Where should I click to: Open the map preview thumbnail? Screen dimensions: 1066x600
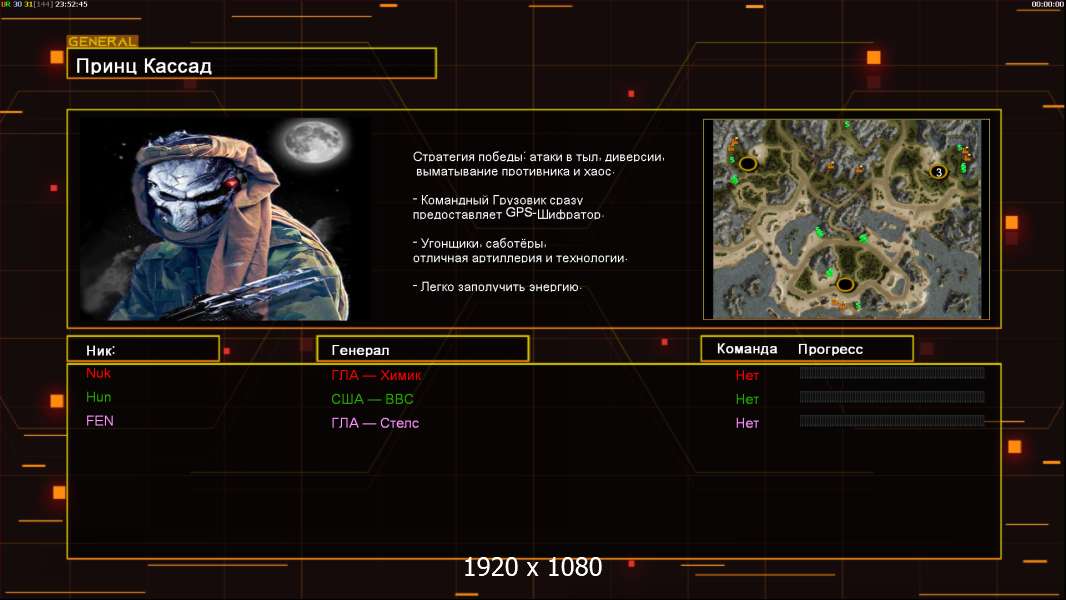846,219
